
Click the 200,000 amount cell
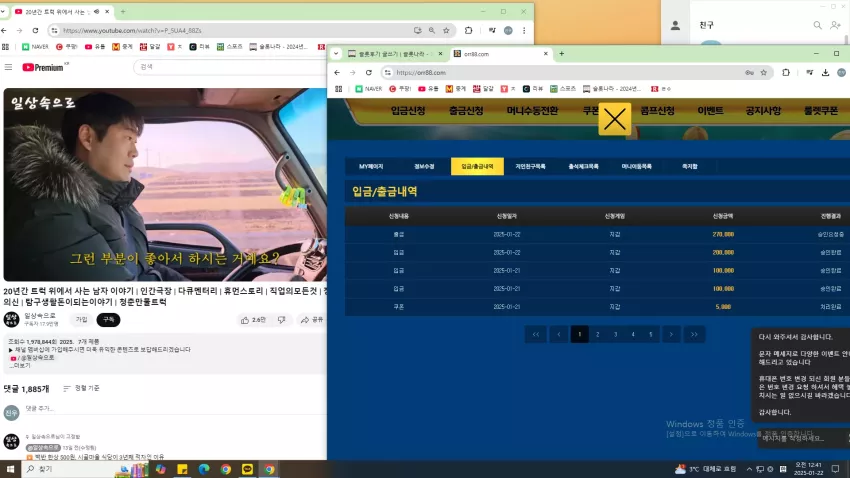click(x=723, y=253)
